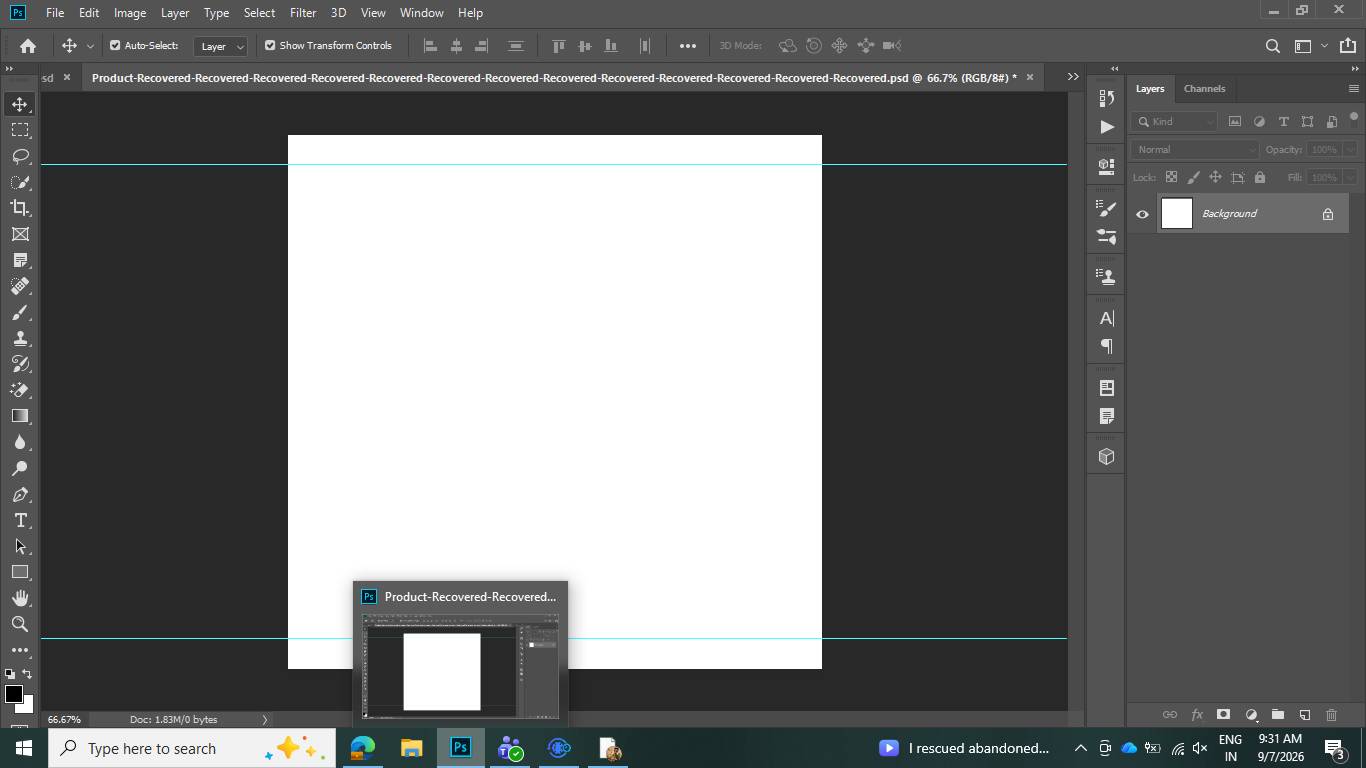This screenshot has width=1366, height=768.
Task: Toggle the Auto-Select checkbox
Action: tap(115, 46)
